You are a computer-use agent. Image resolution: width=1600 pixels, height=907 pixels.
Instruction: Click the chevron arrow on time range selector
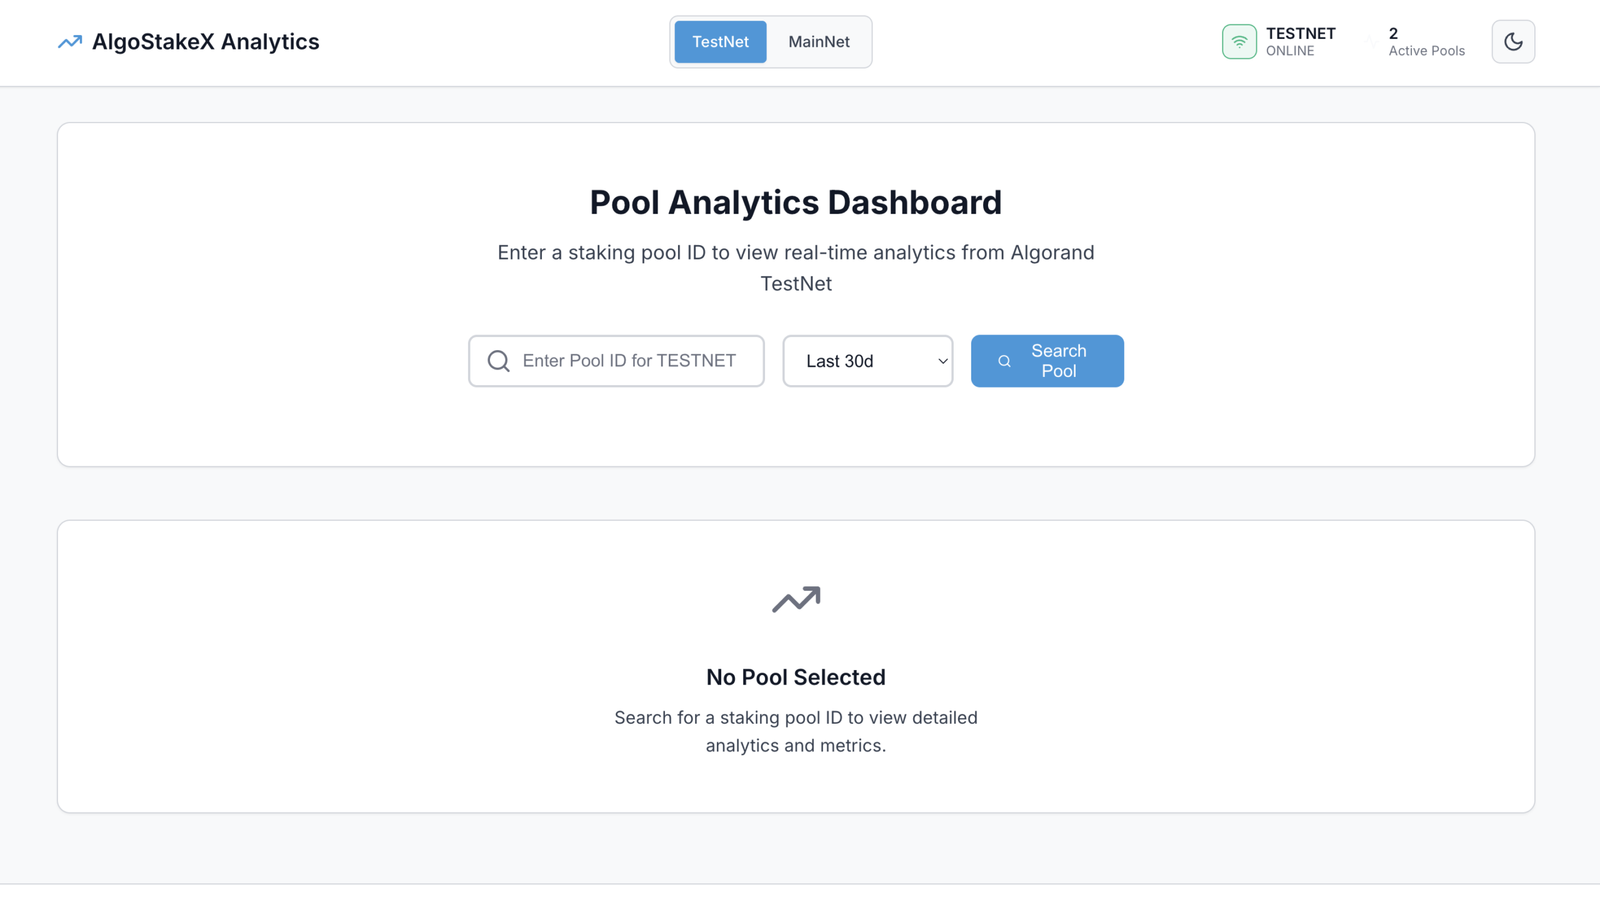pos(942,361)
